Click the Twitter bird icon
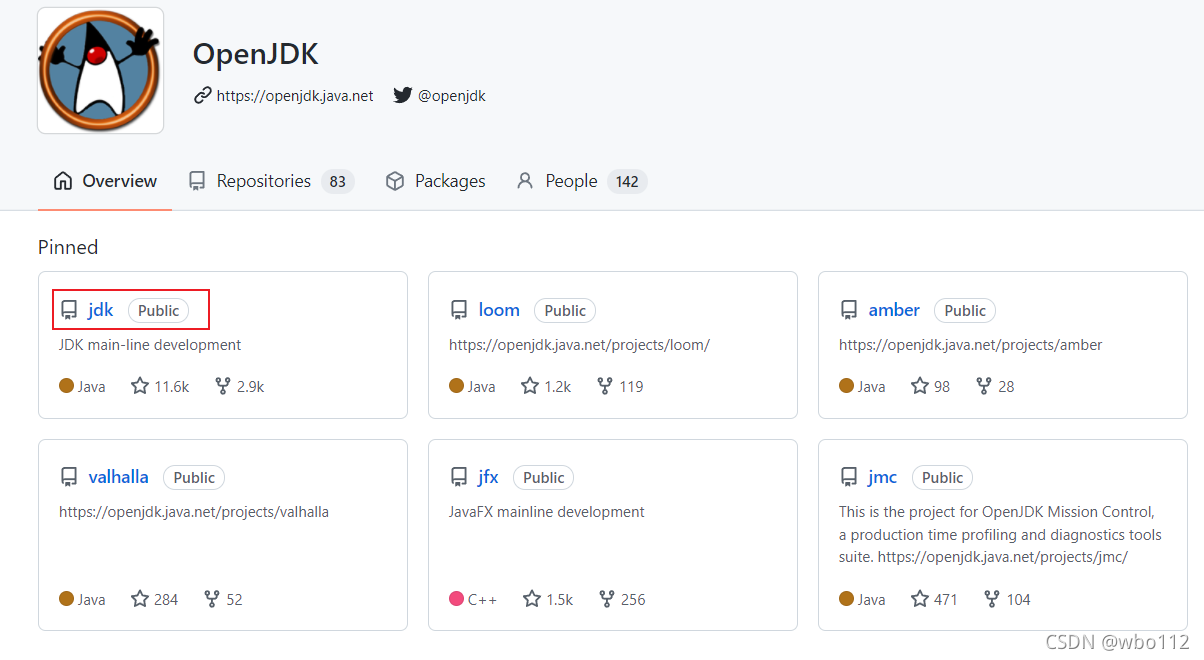The image size is (1204, 660). pyautogui.click(x=402, y=96)
